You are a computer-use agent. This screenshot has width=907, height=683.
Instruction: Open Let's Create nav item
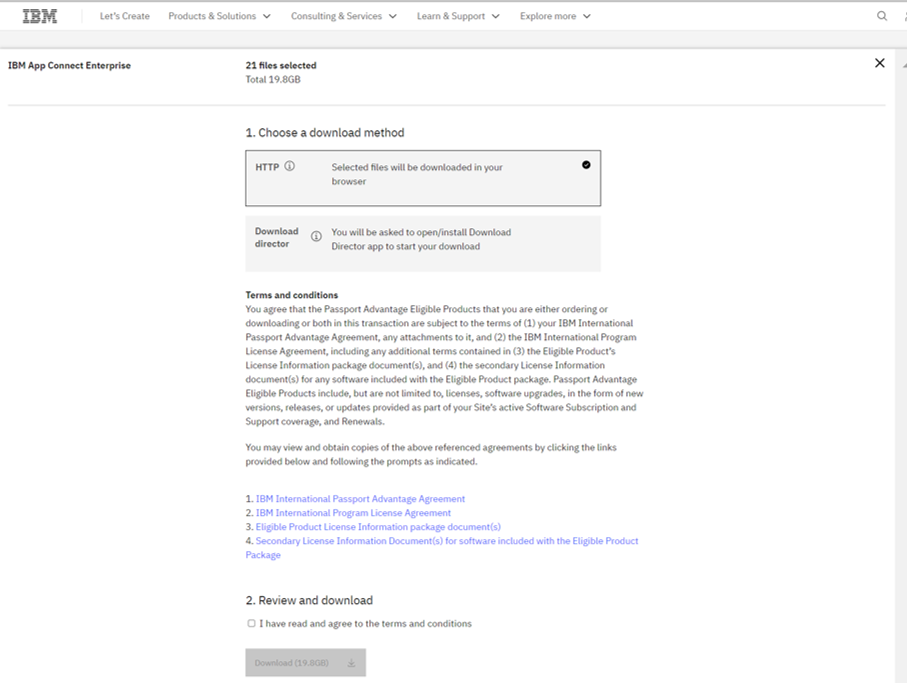[124, 16]
